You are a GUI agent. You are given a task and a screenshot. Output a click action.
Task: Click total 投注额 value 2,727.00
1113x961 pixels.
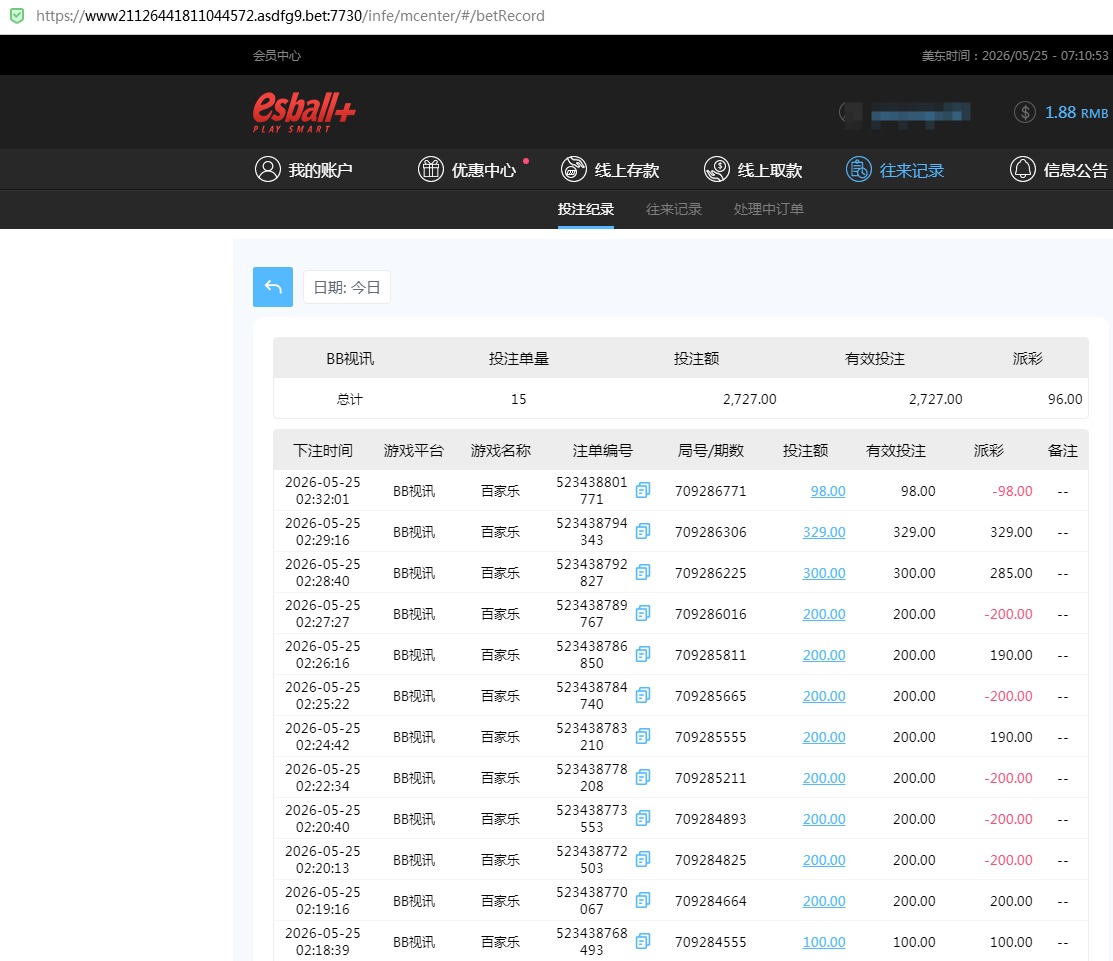click(x=750, y=400)
